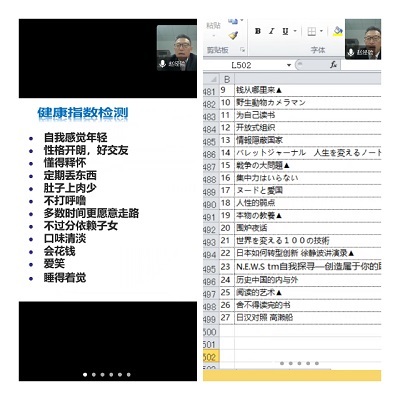
Task: Select row header 490
Action: click(210, 204)
